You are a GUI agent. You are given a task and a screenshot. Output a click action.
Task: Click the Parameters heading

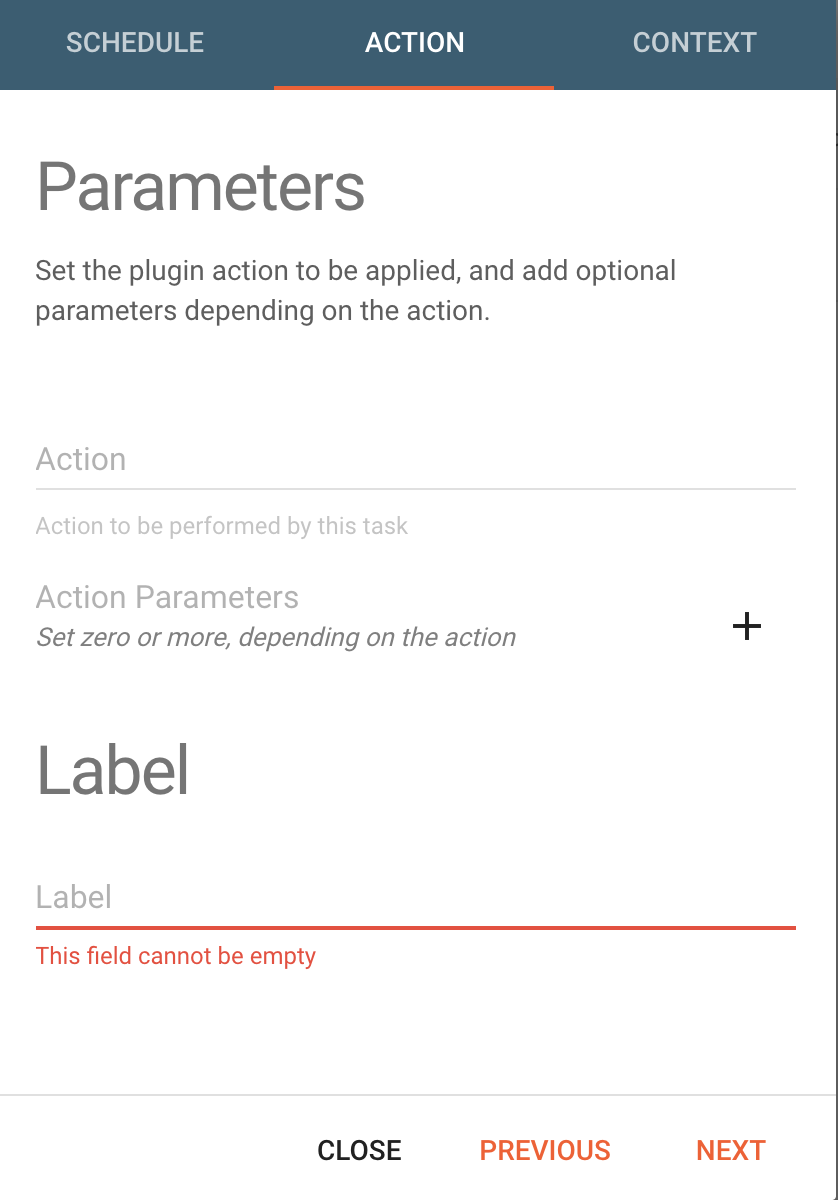click(201, 187)
